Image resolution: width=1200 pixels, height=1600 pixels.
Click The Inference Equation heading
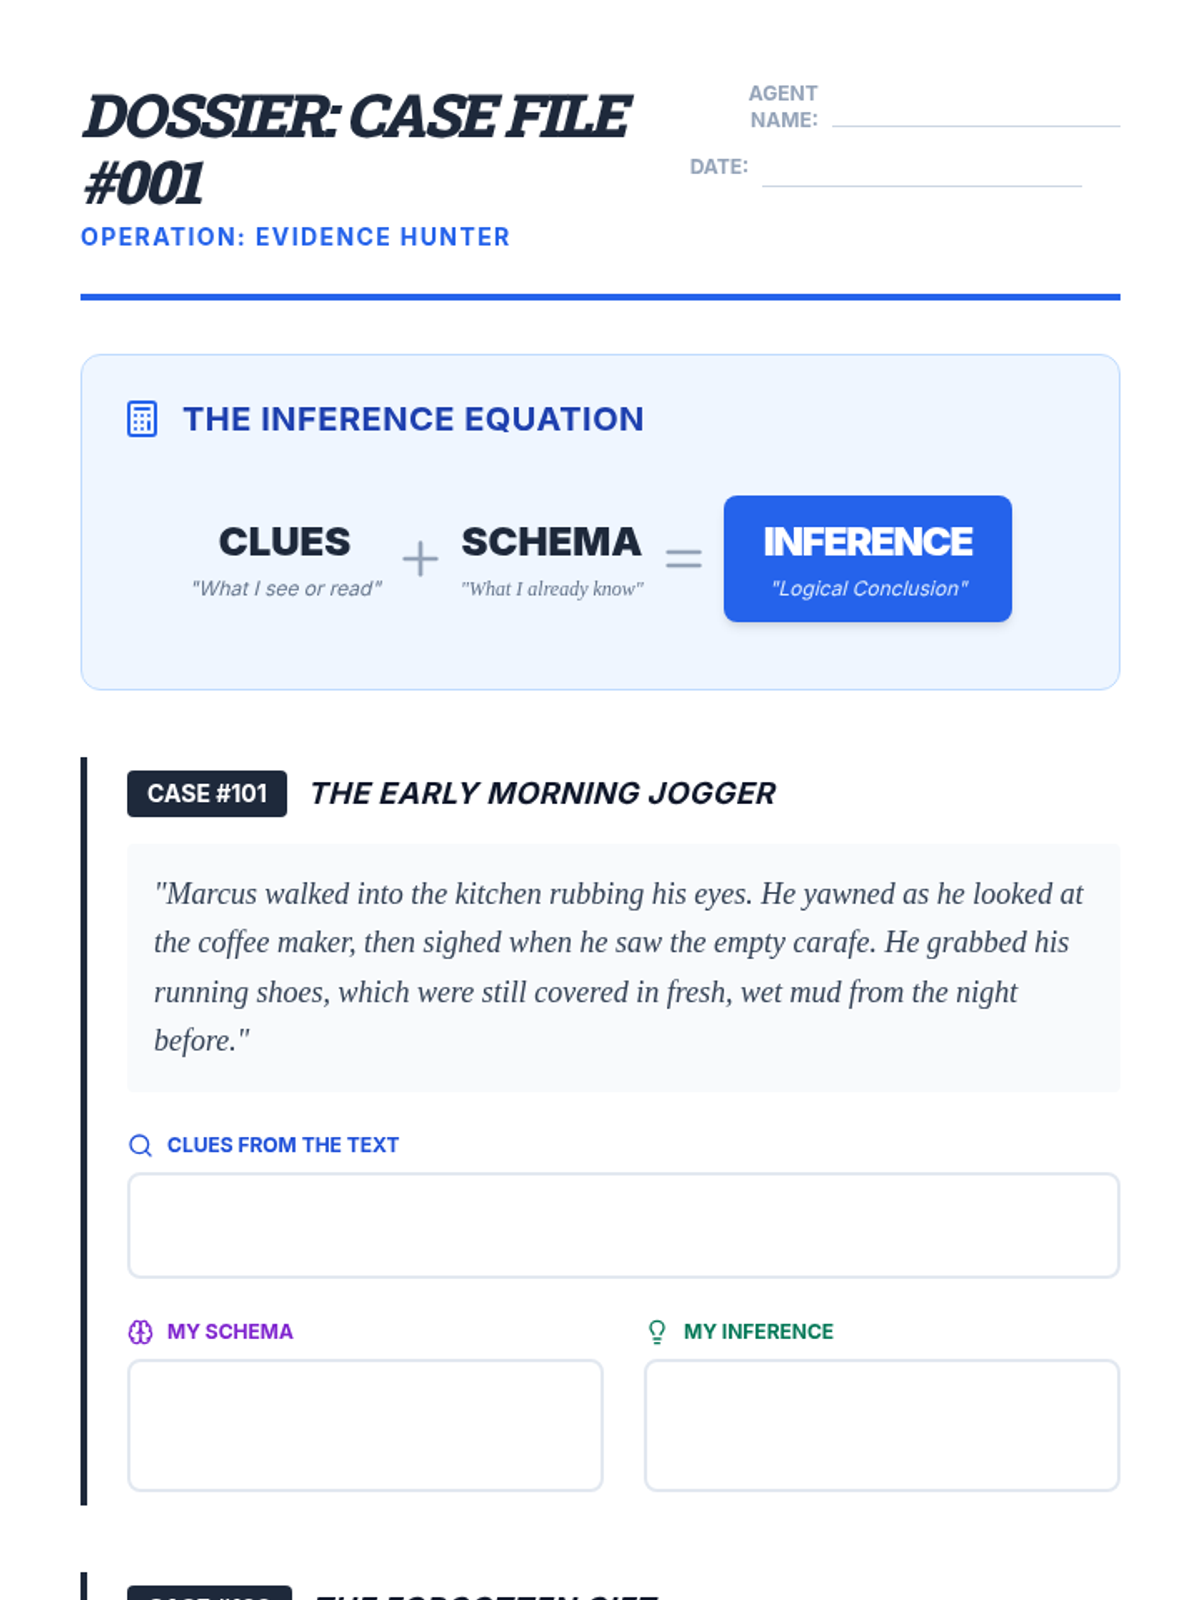(413, 419)
